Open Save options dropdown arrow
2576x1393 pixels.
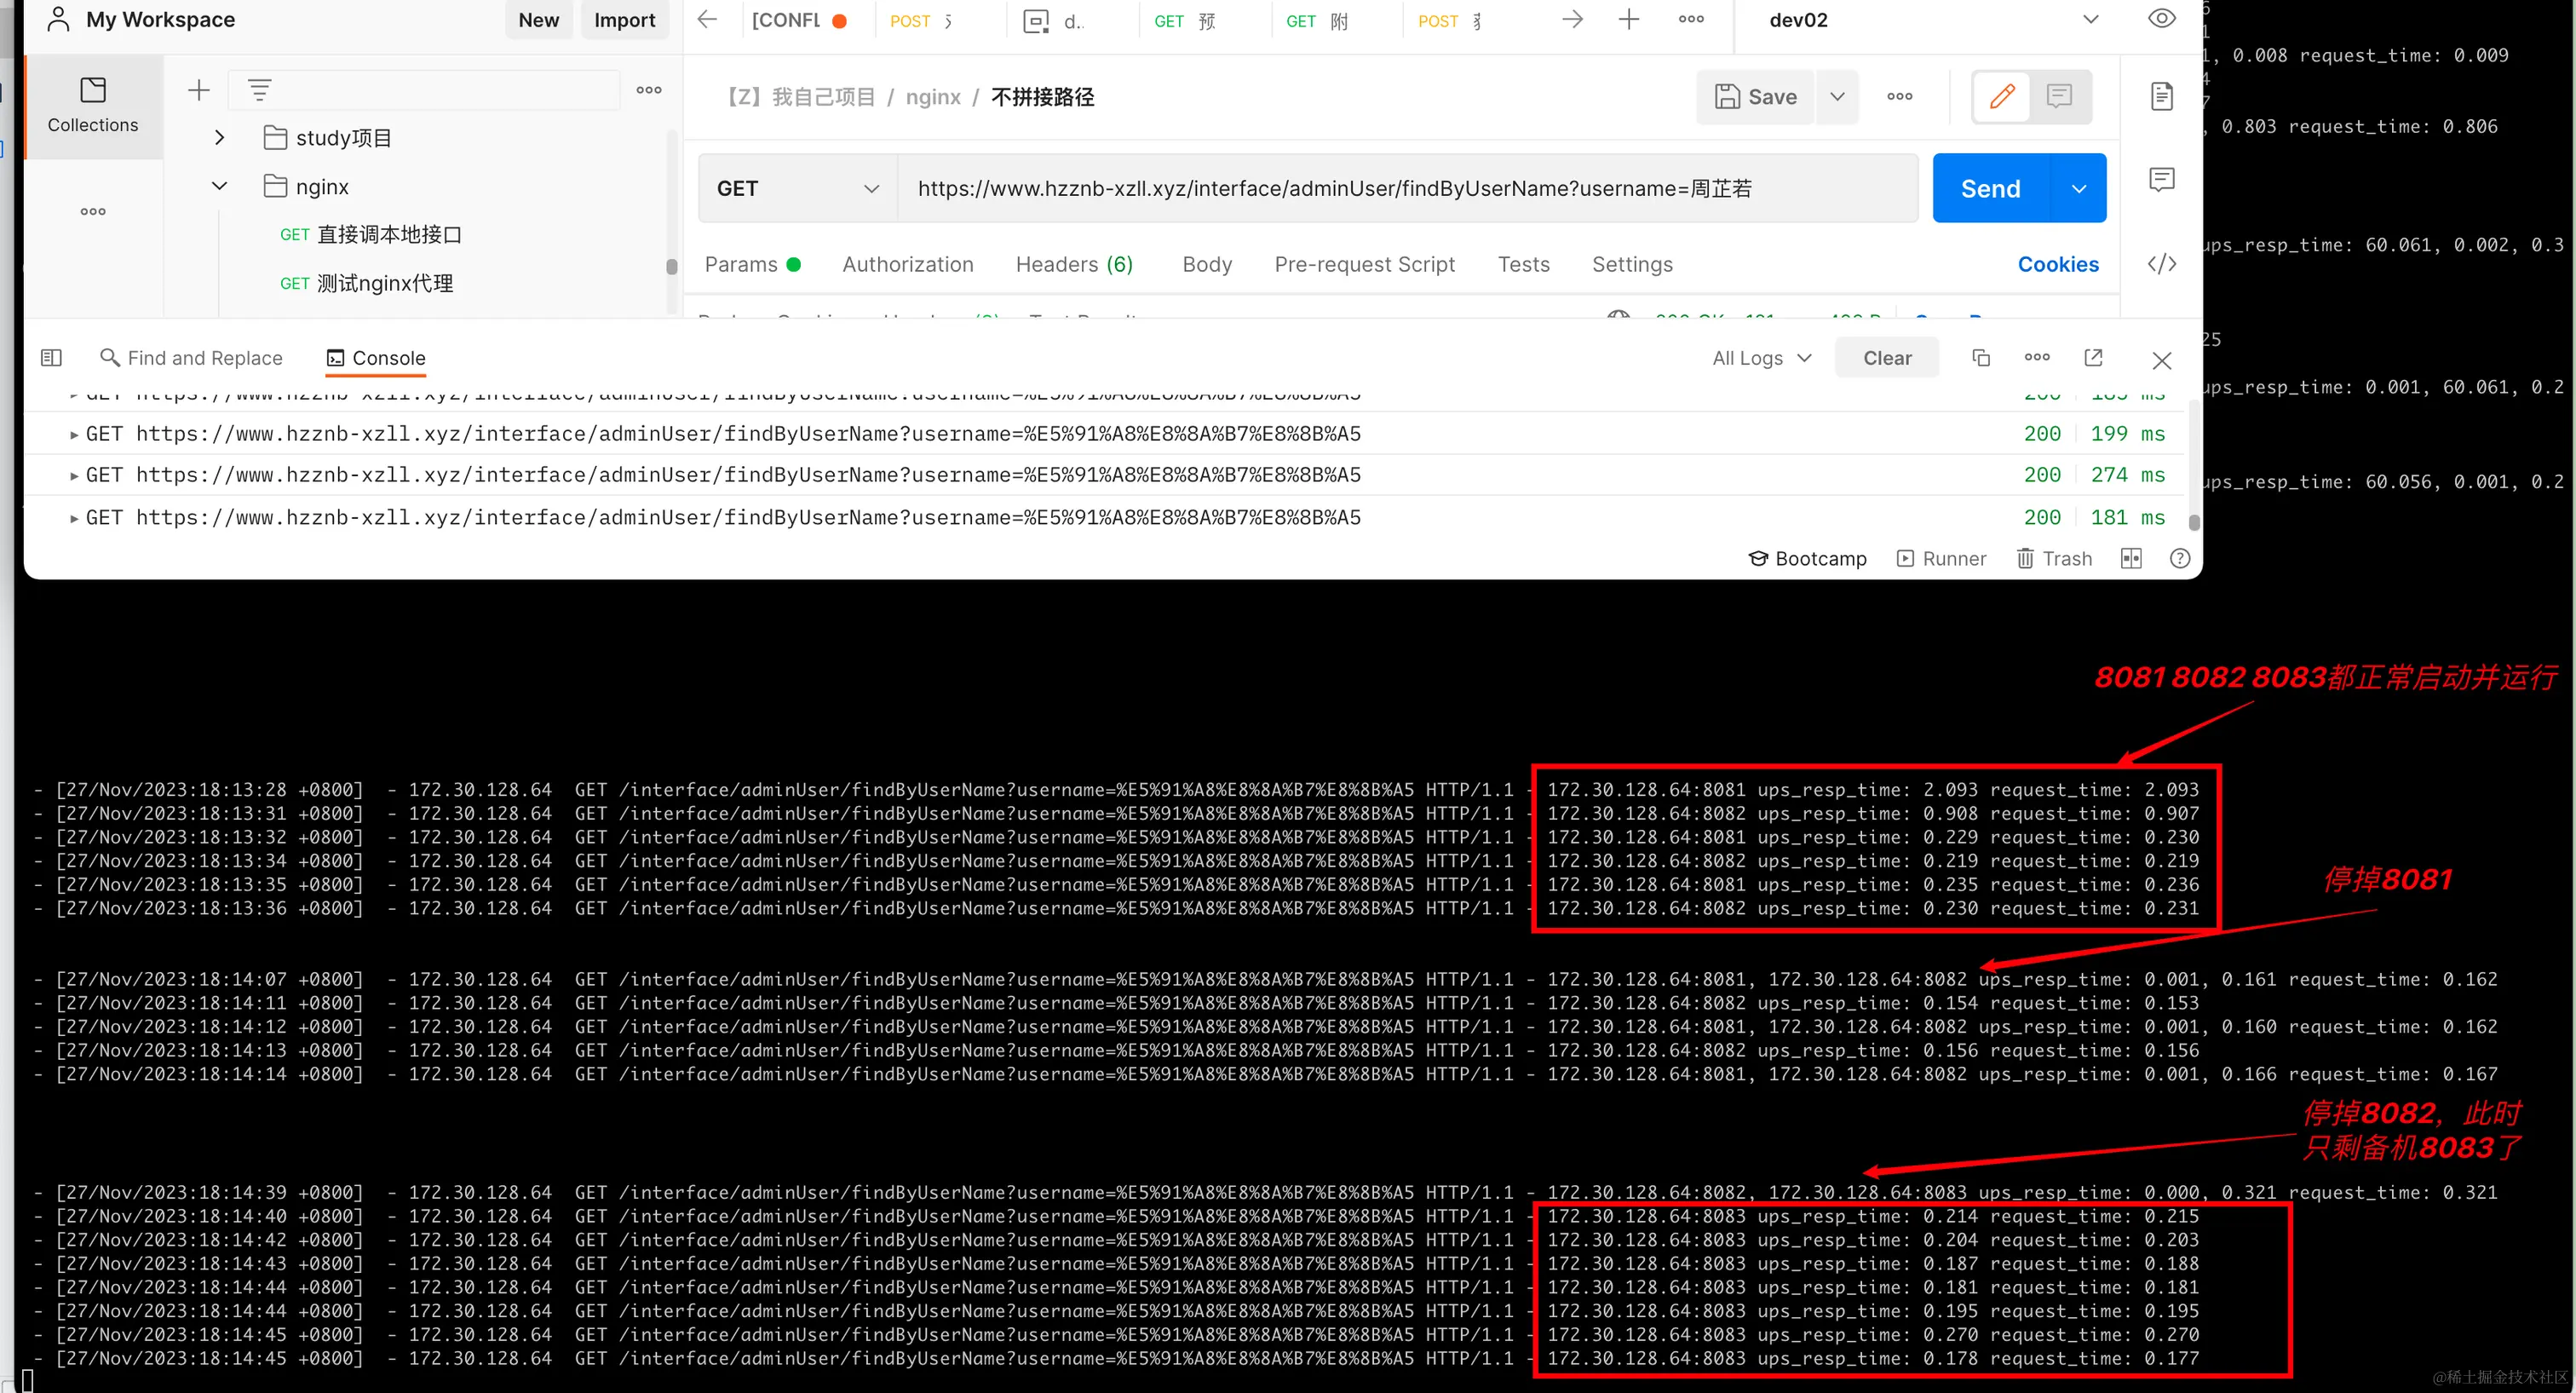[x=1837, y=97]
